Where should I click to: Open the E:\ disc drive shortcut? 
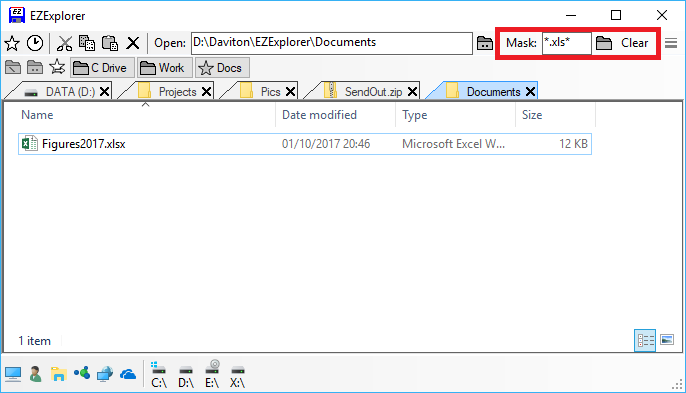click(212, 374)
